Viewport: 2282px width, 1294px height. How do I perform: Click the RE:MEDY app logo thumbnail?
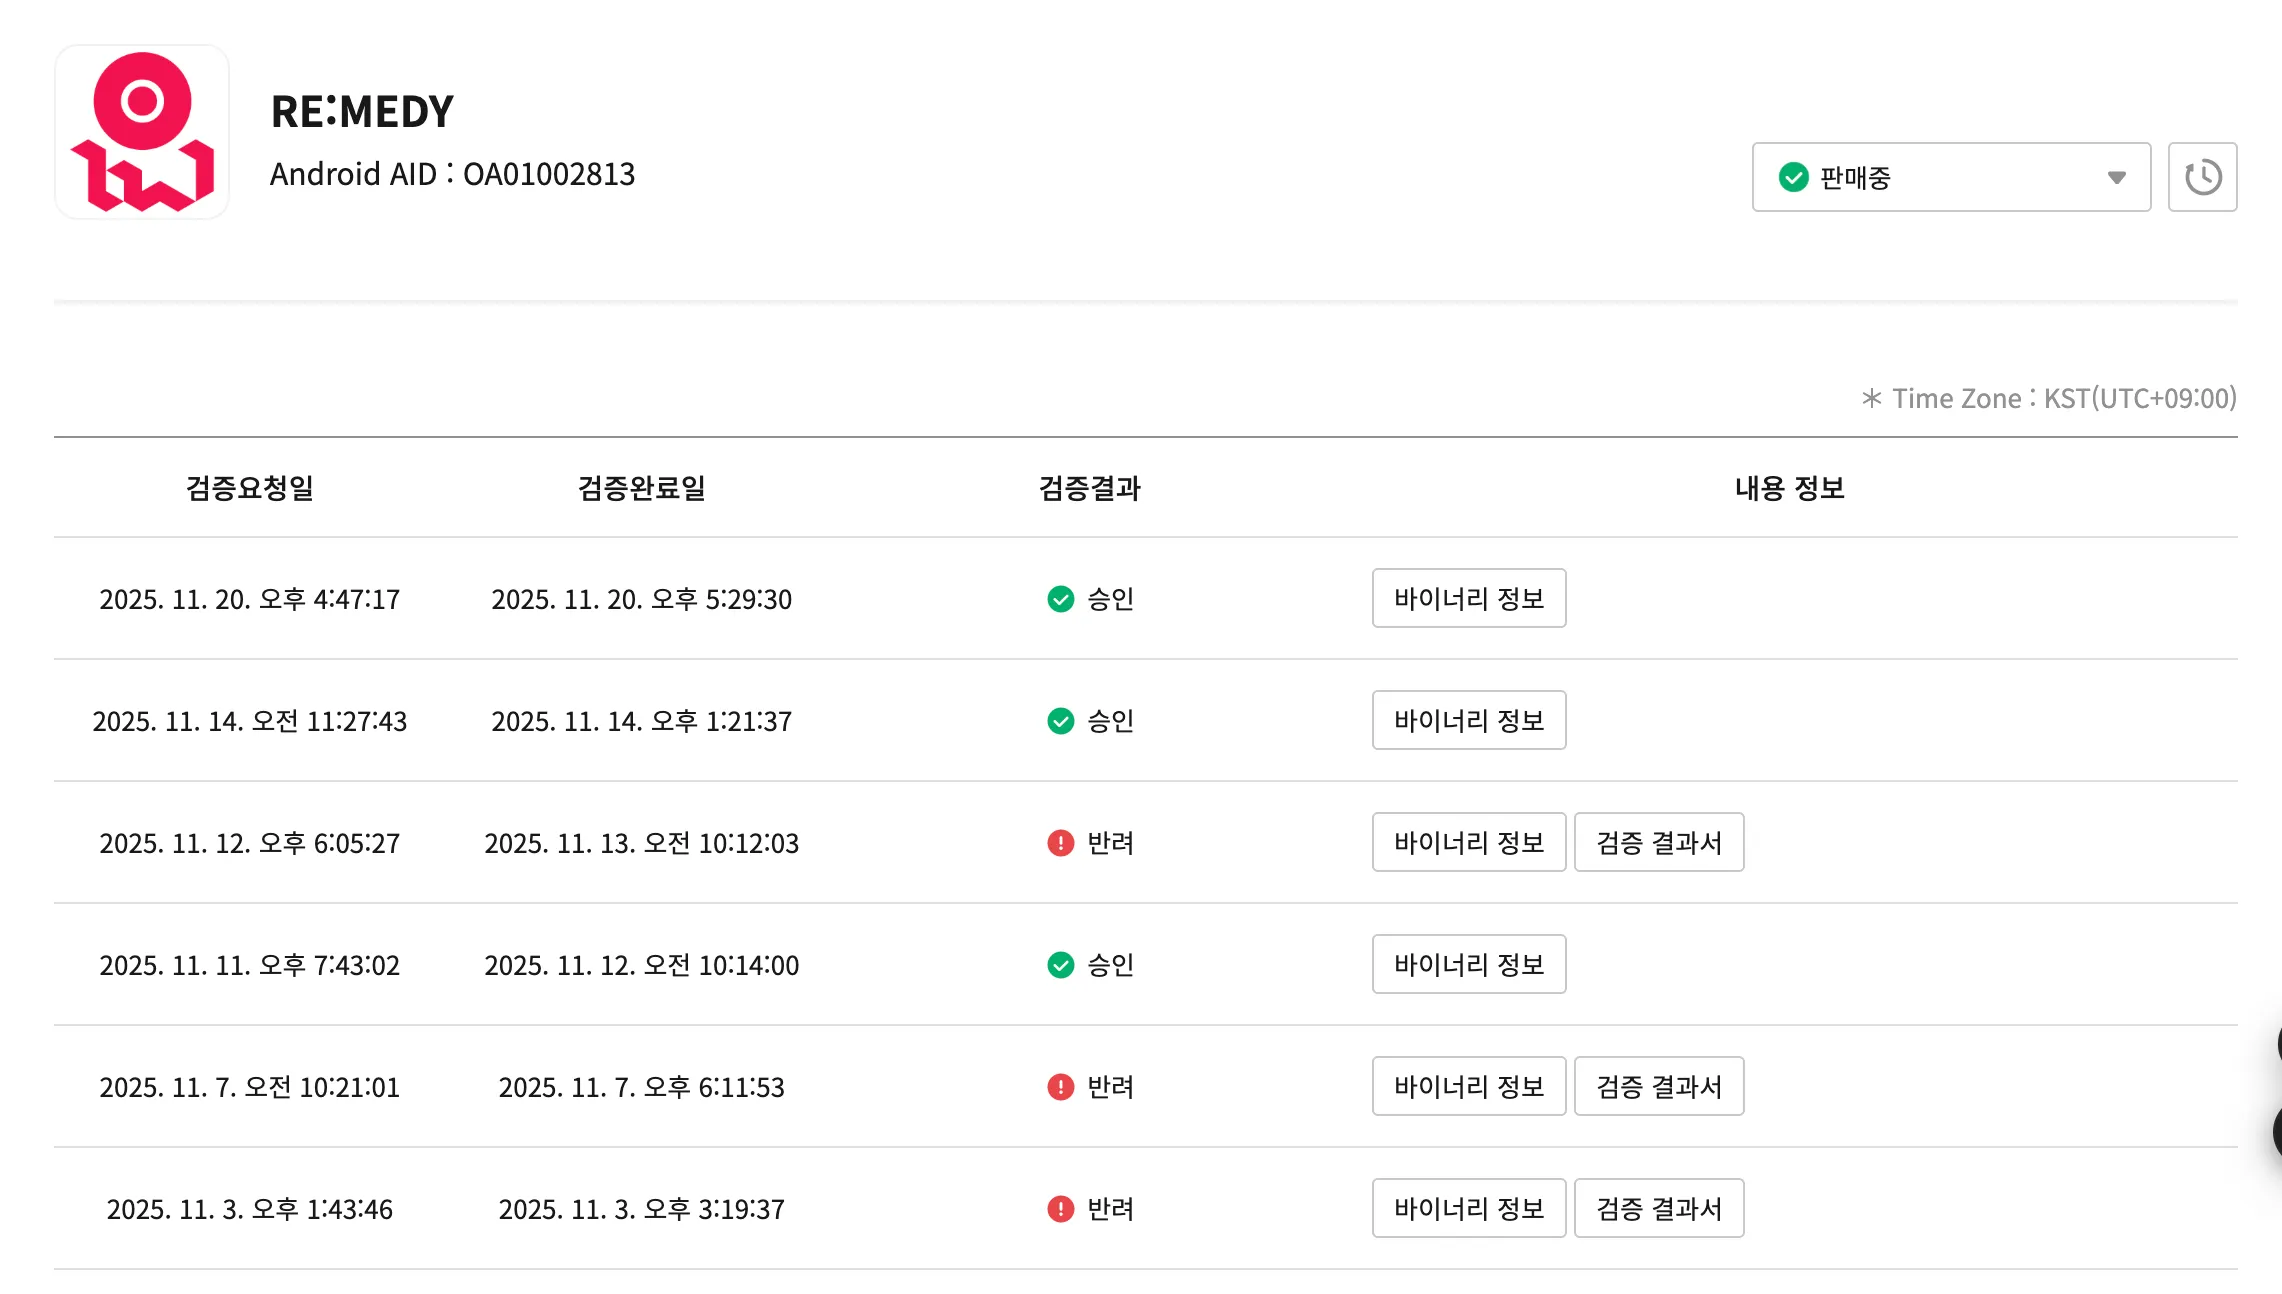click(x=142, y=131)
